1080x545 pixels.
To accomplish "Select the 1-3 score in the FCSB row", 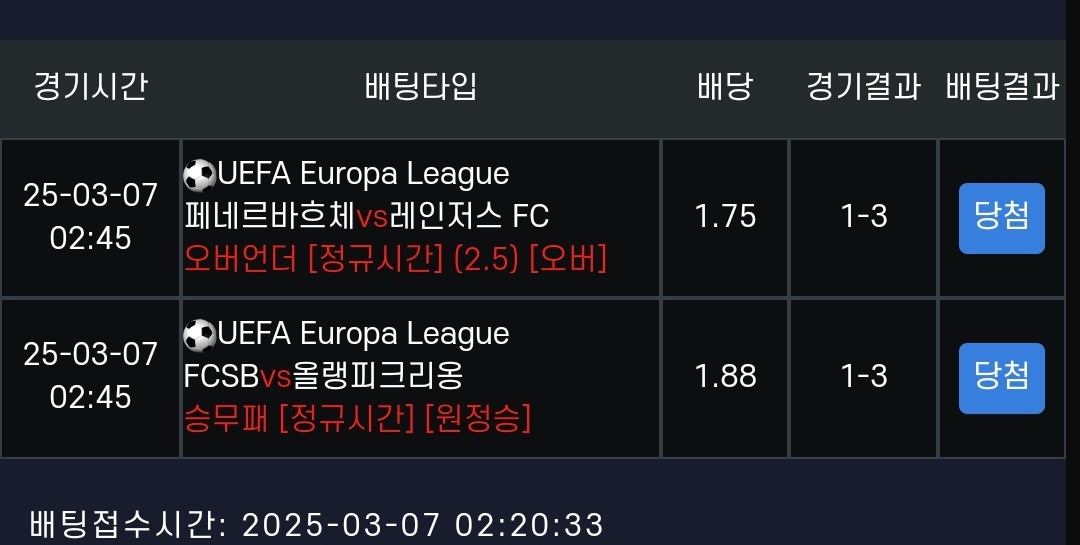I will [x=864, y=376].
